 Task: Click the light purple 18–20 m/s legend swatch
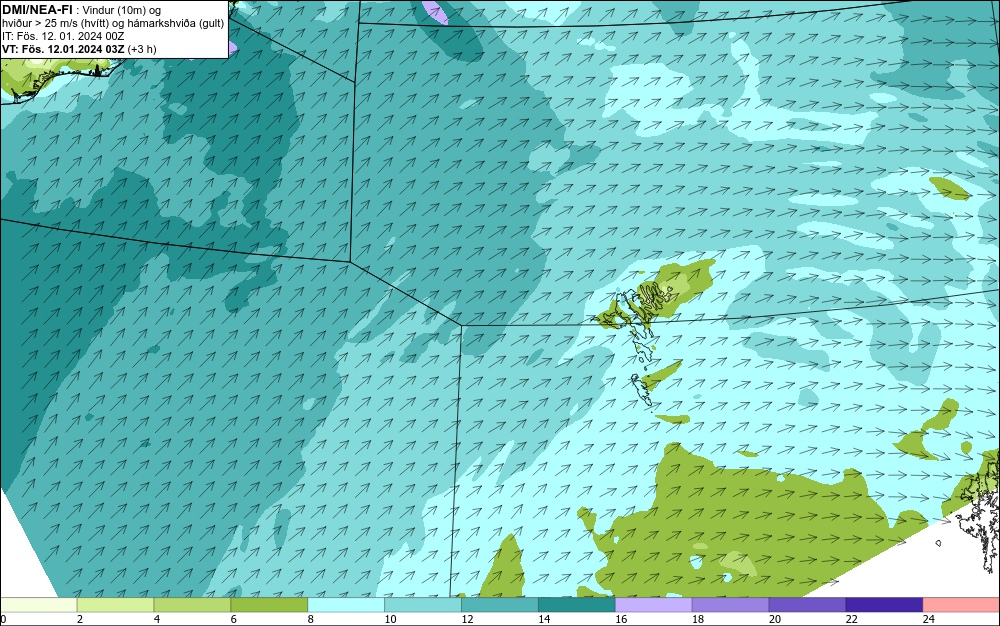point(730,604)
